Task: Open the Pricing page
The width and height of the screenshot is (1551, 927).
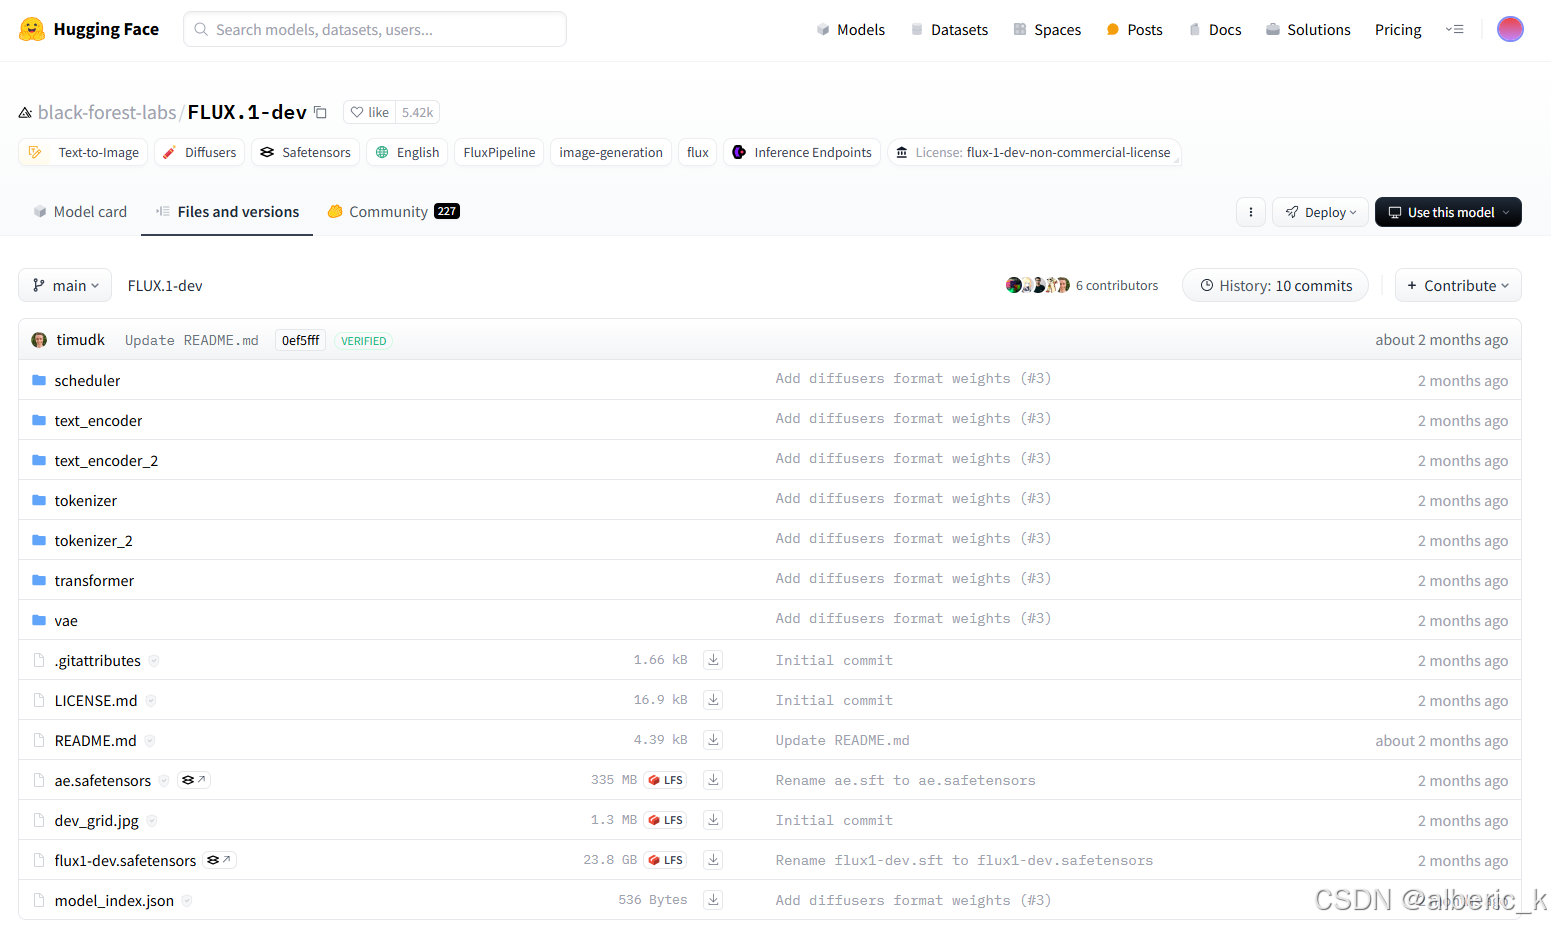Action: [x=1398, y=30]
